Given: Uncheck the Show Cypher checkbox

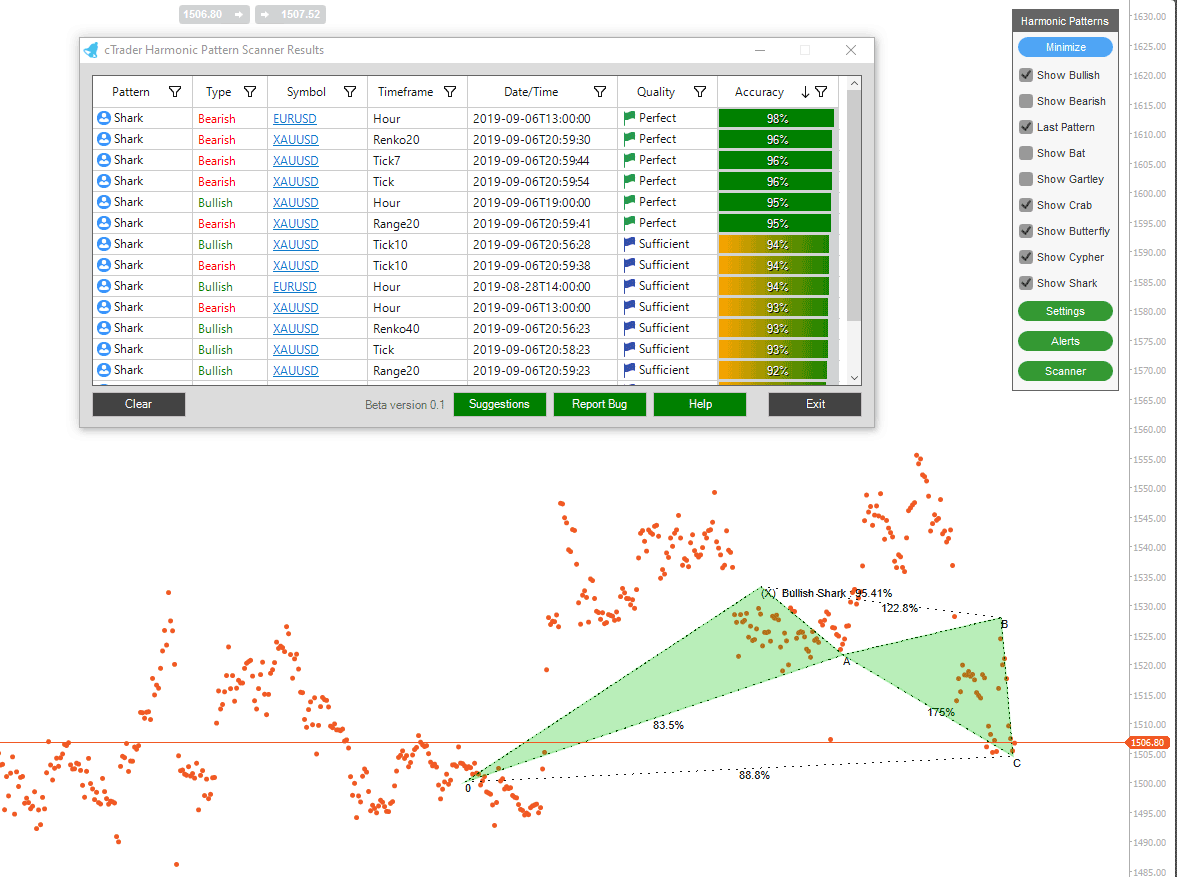Looking at the screenshot, I should click(x=1025, y=257).
